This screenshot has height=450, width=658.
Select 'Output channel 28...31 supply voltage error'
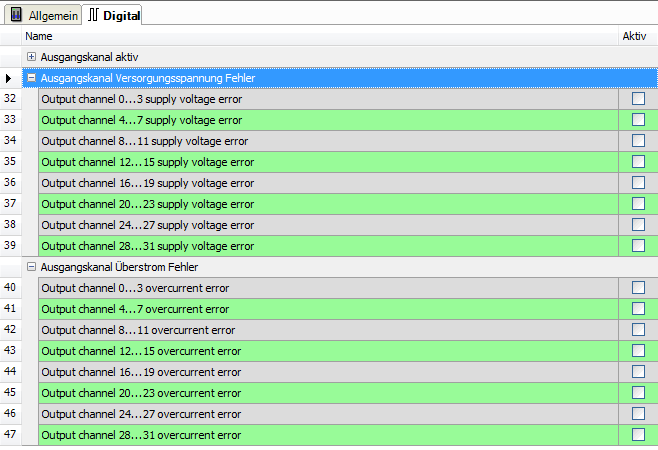coord(148,246)
